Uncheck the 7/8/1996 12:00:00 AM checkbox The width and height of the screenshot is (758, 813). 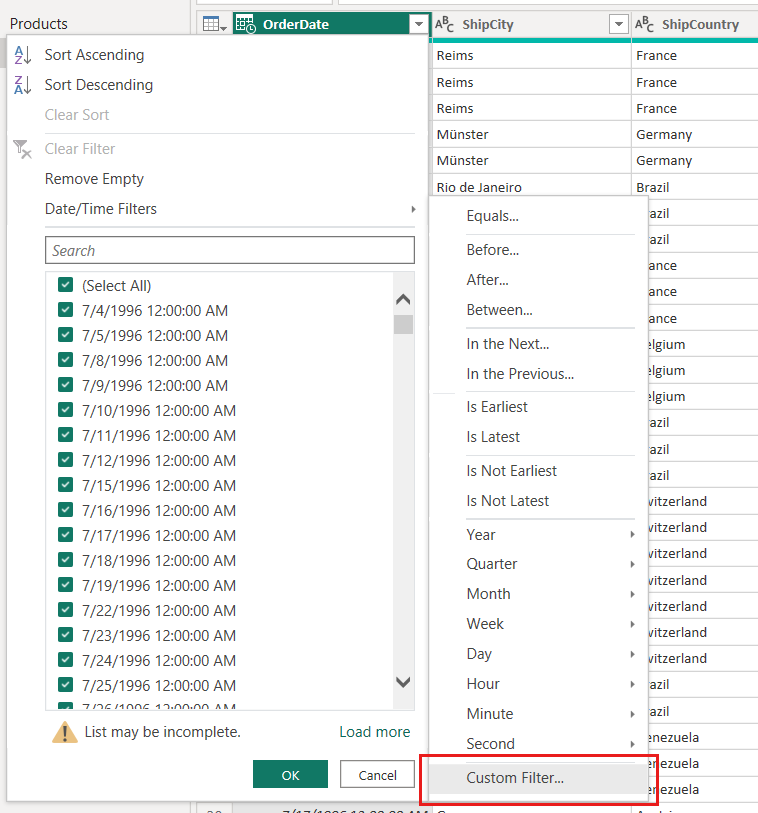[x=65, y=359]
